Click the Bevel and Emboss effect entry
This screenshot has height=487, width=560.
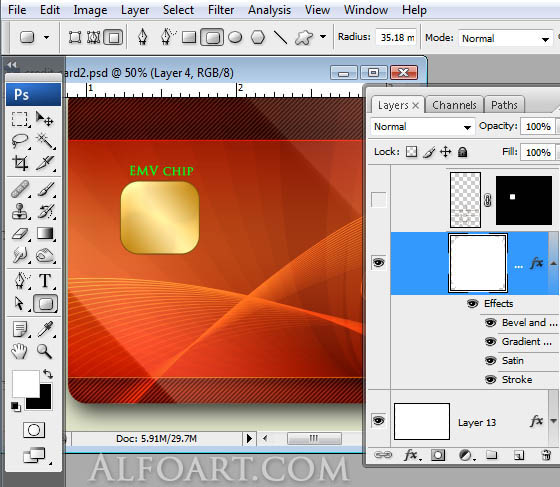pyautogui.click(x=529, y=323)
